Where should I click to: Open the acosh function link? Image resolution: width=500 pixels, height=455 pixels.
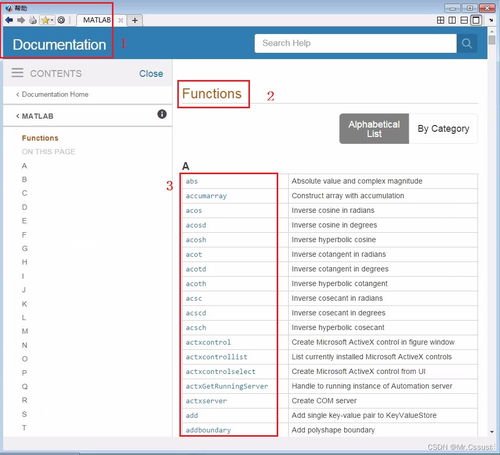[x=196, y=240]
